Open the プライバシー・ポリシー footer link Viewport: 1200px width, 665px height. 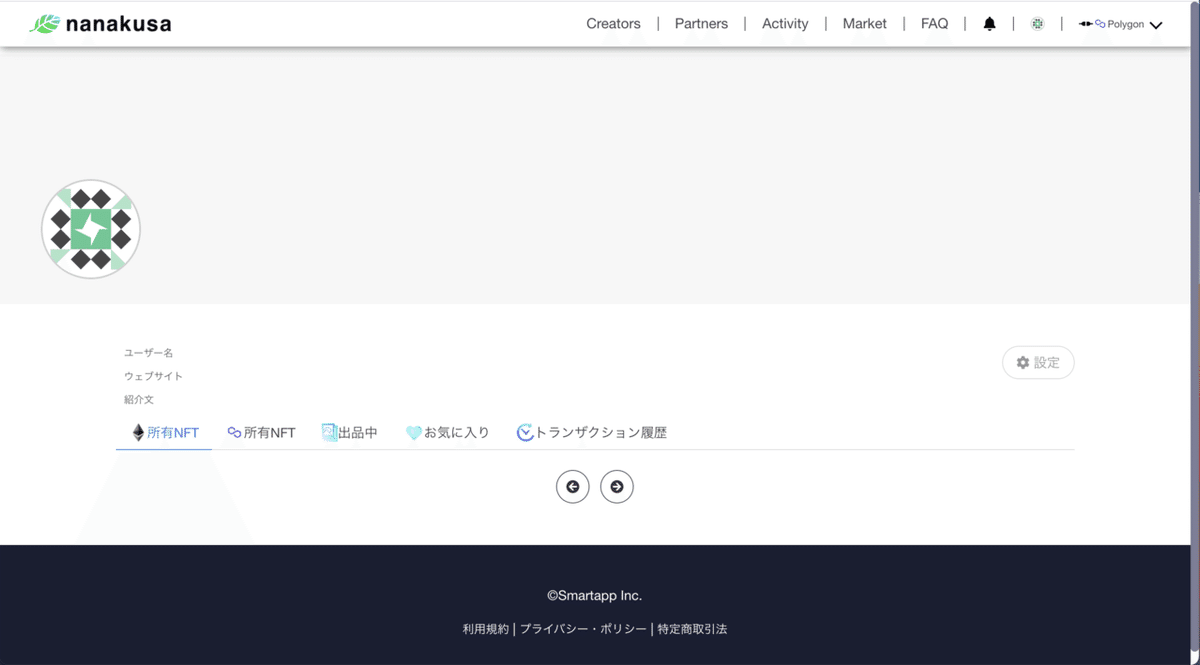[x=582, y=628]
